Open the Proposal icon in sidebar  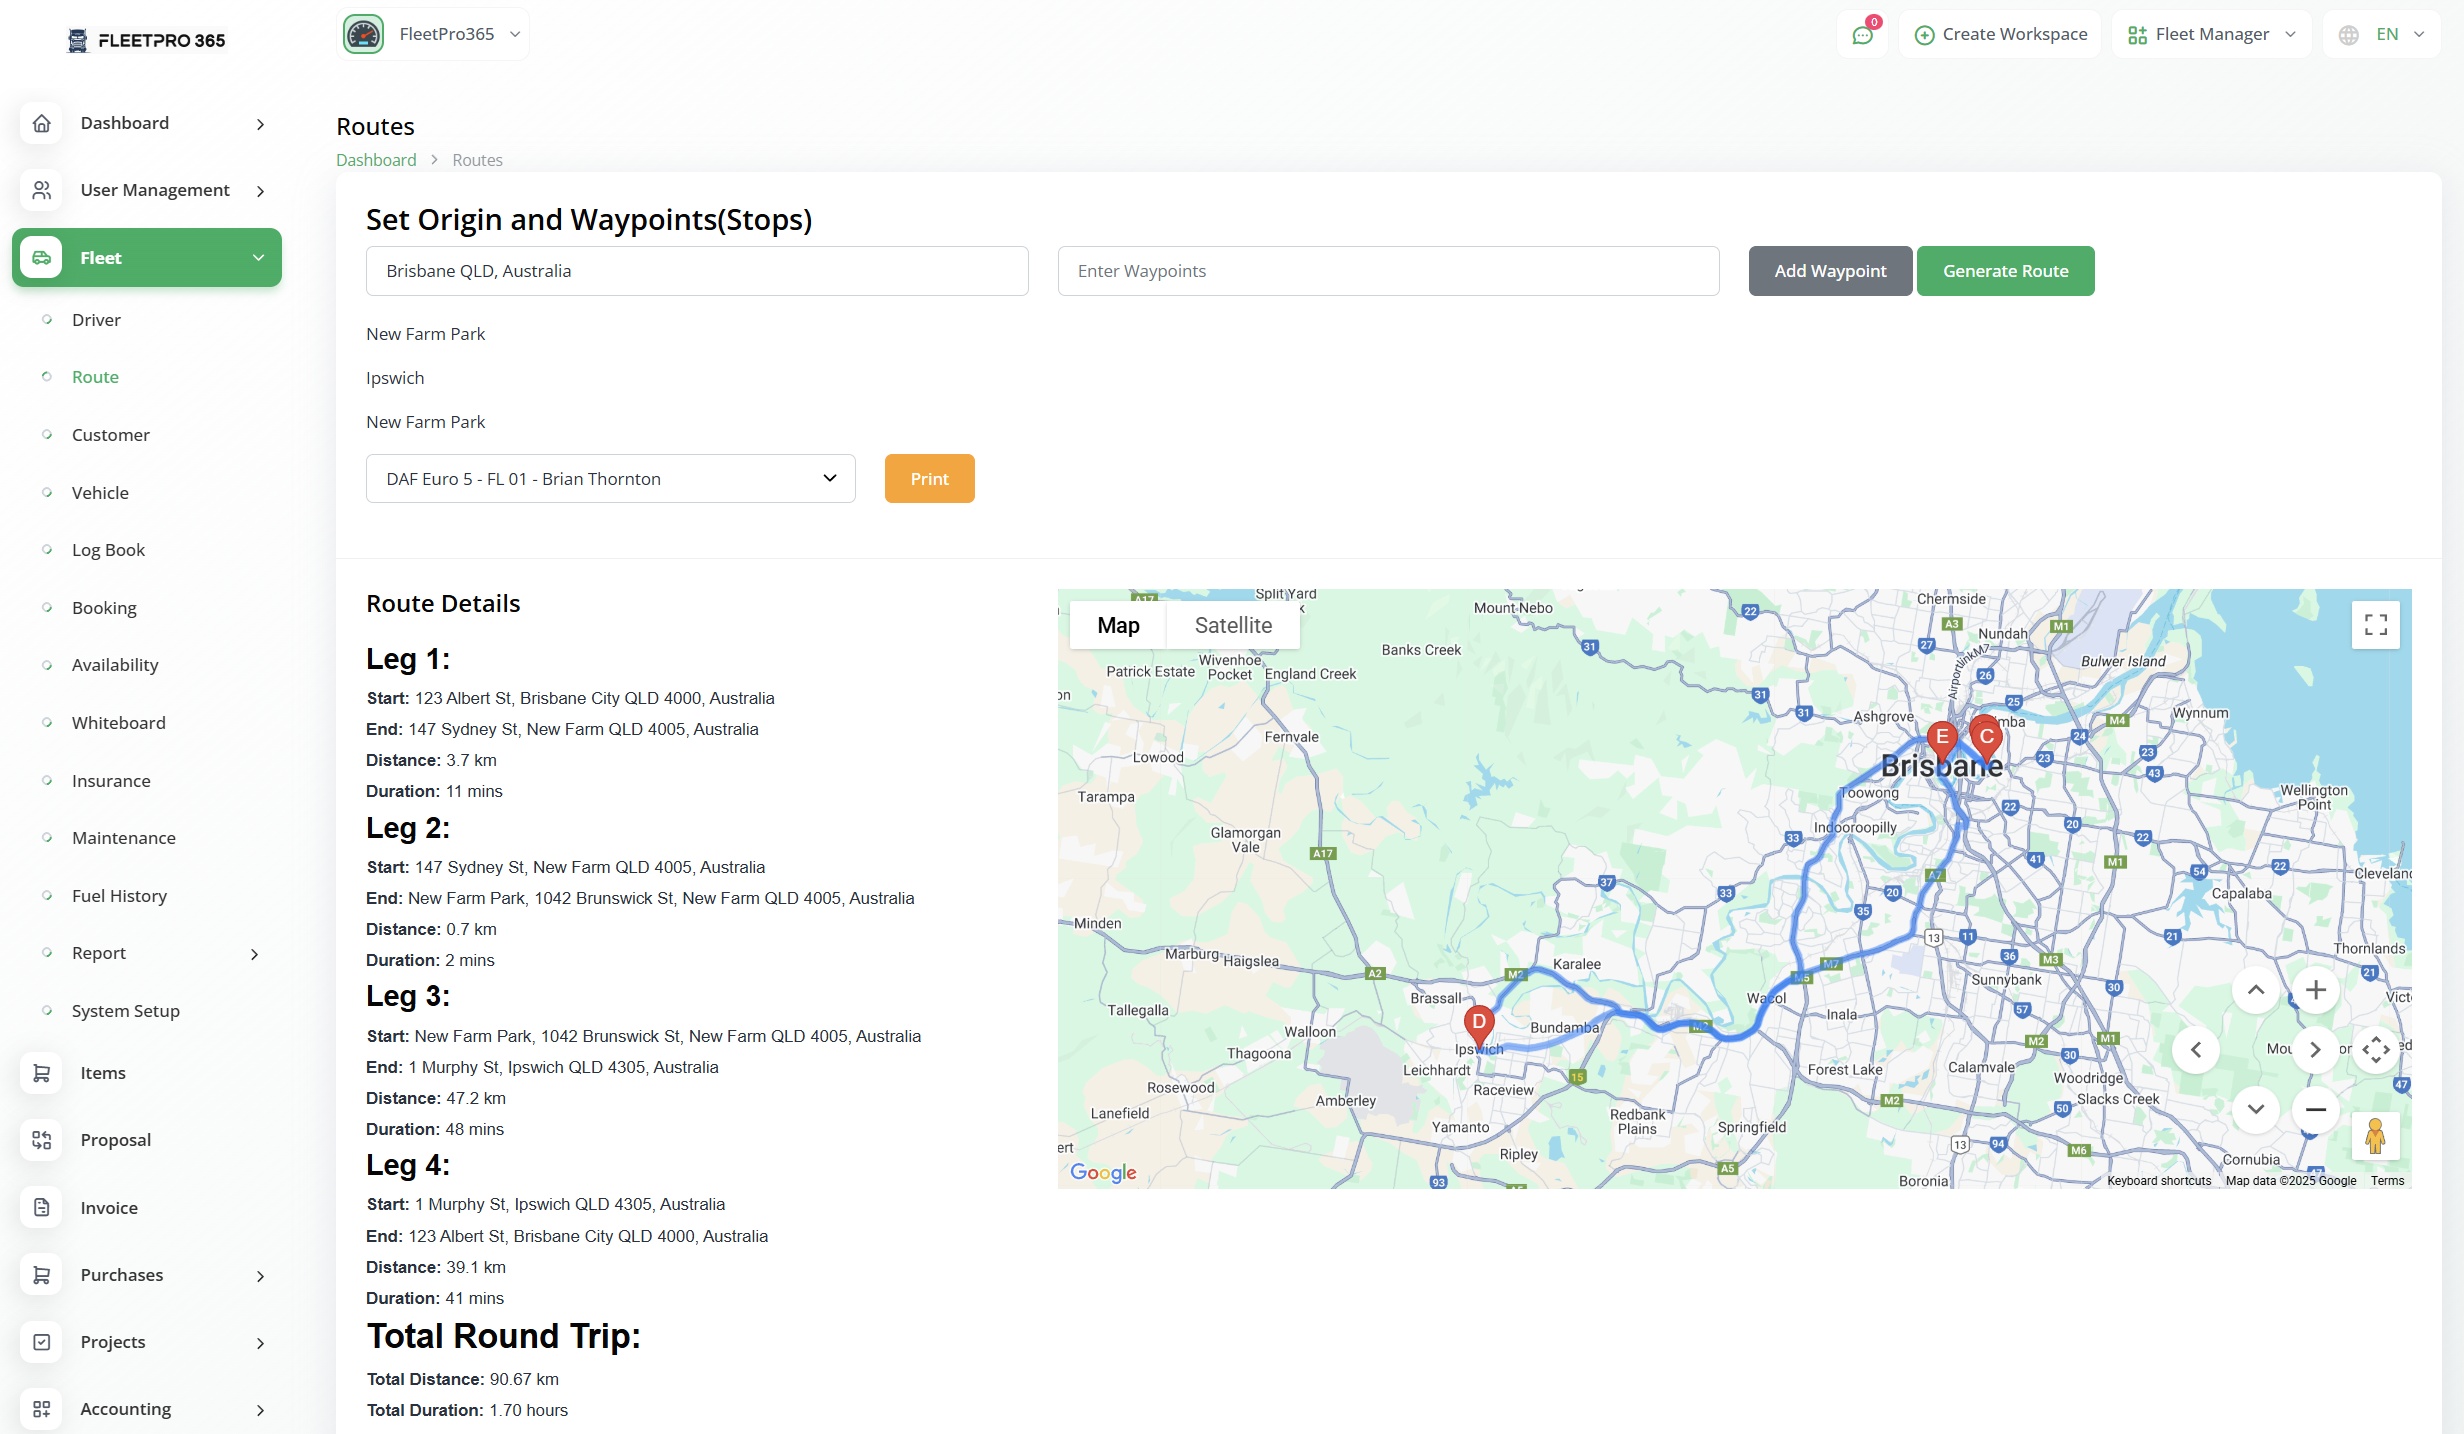tap(41, 1140)
